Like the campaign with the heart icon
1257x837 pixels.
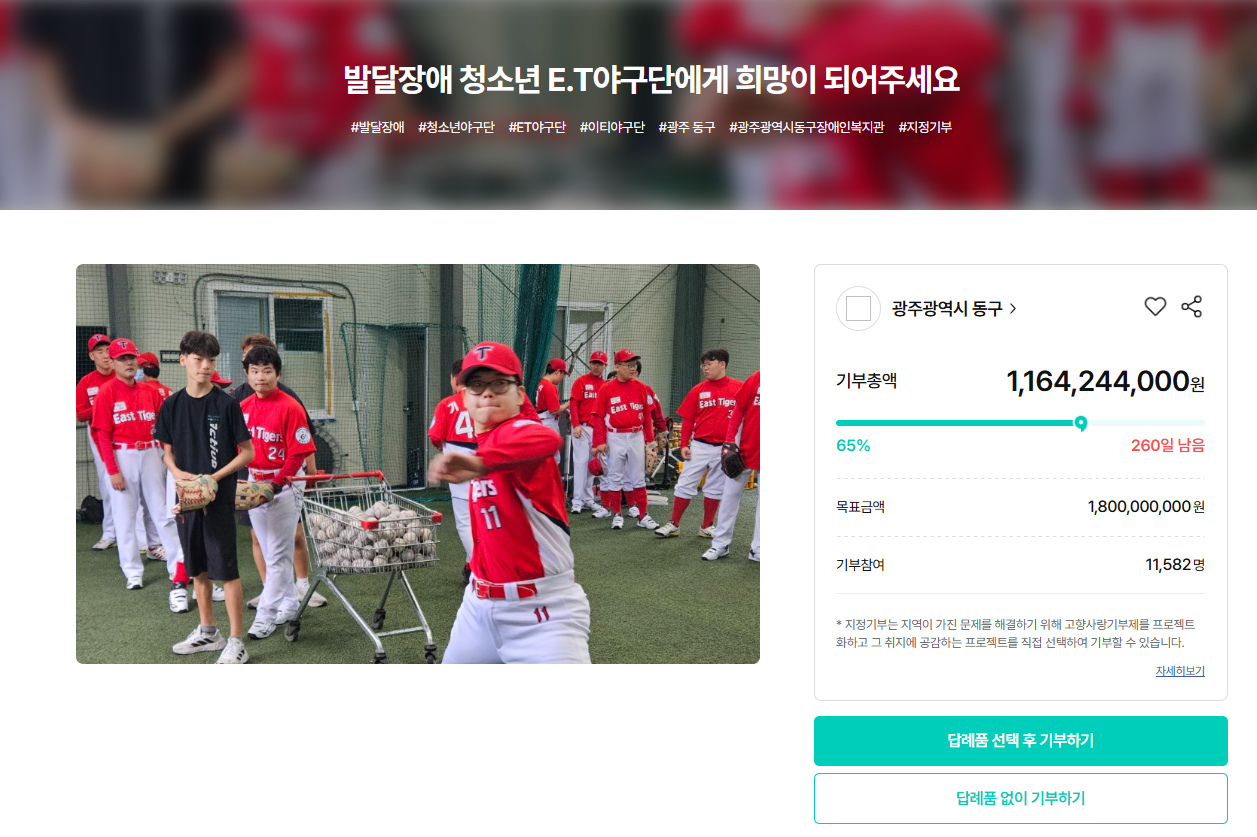click(x=1155, y=307)
